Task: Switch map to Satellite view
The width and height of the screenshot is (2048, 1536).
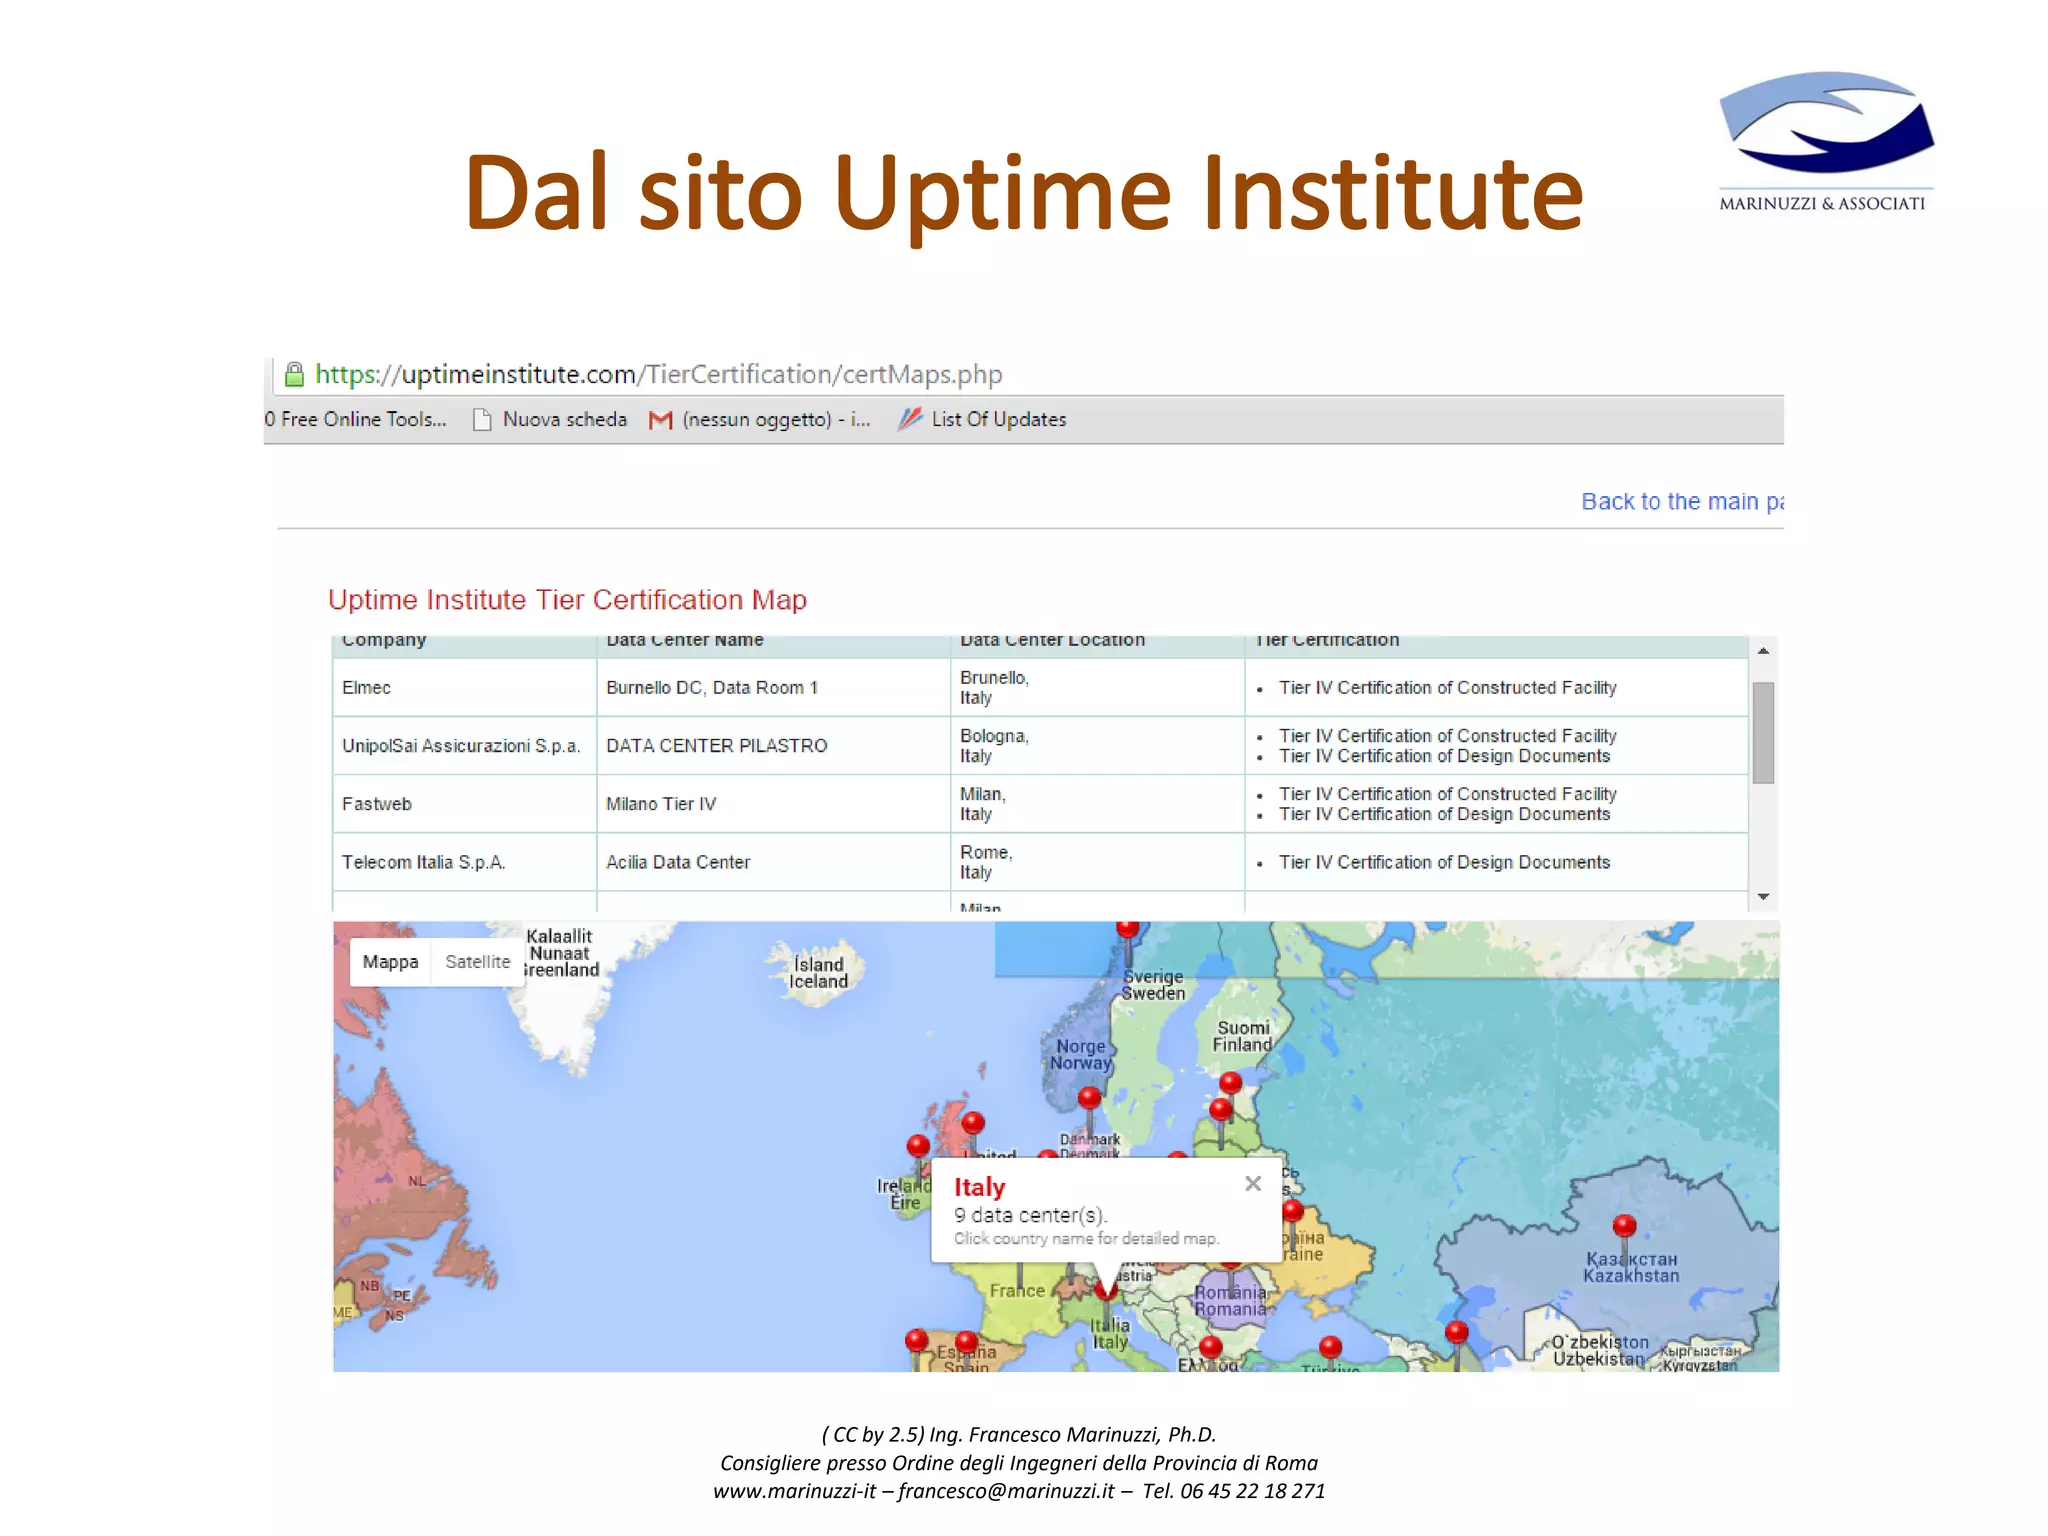Action: [x=478, y=962]
